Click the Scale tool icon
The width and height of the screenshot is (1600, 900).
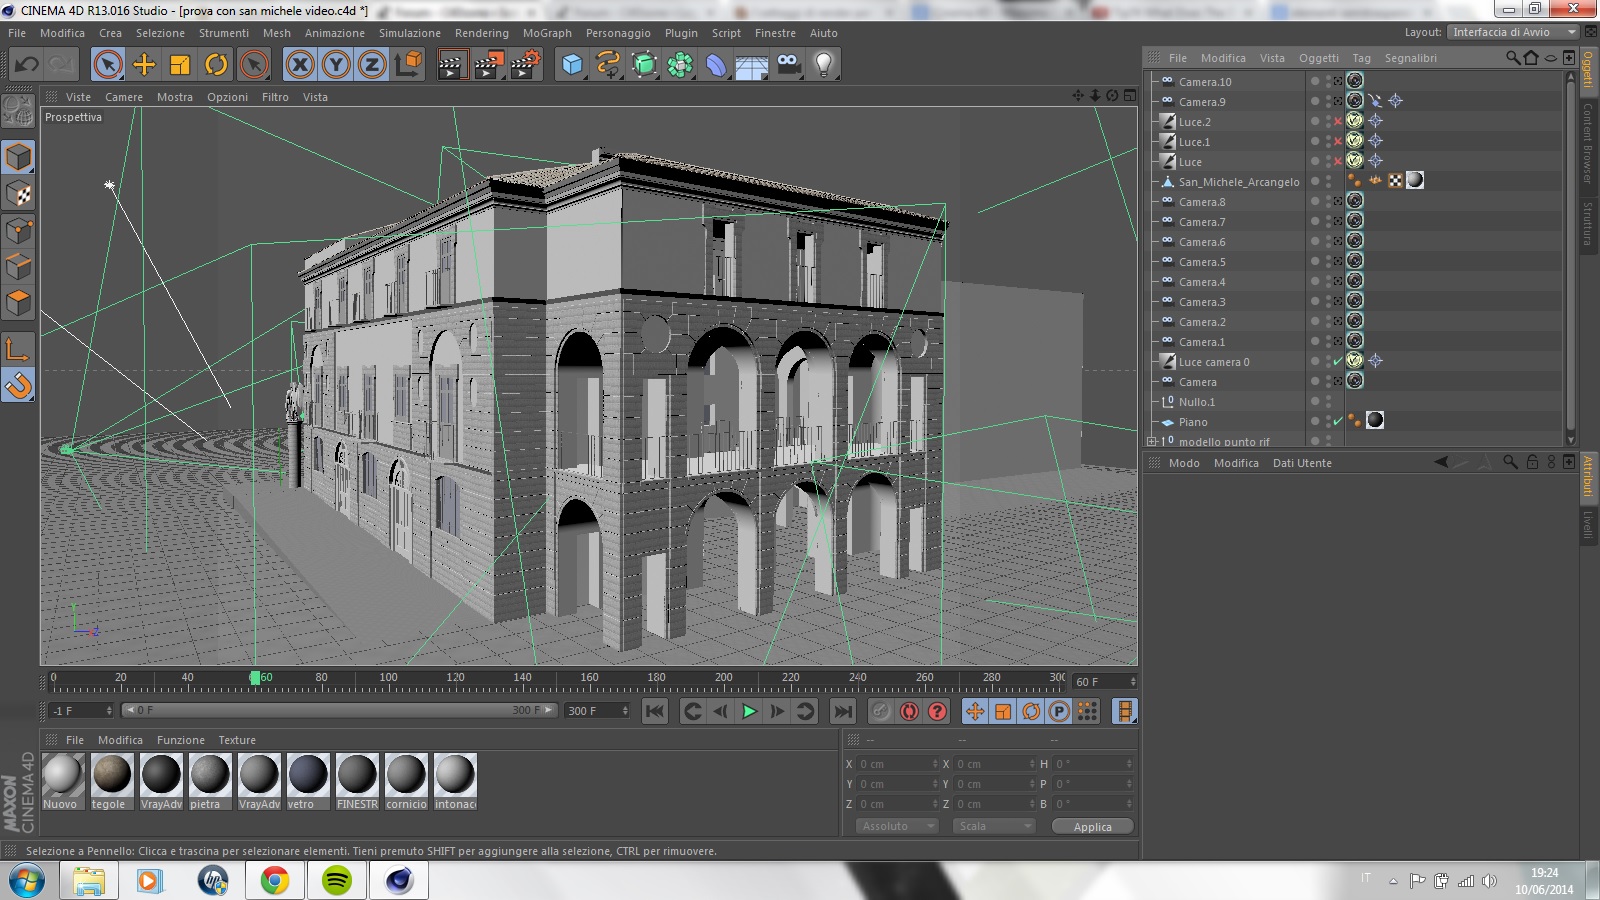point(180,65)
